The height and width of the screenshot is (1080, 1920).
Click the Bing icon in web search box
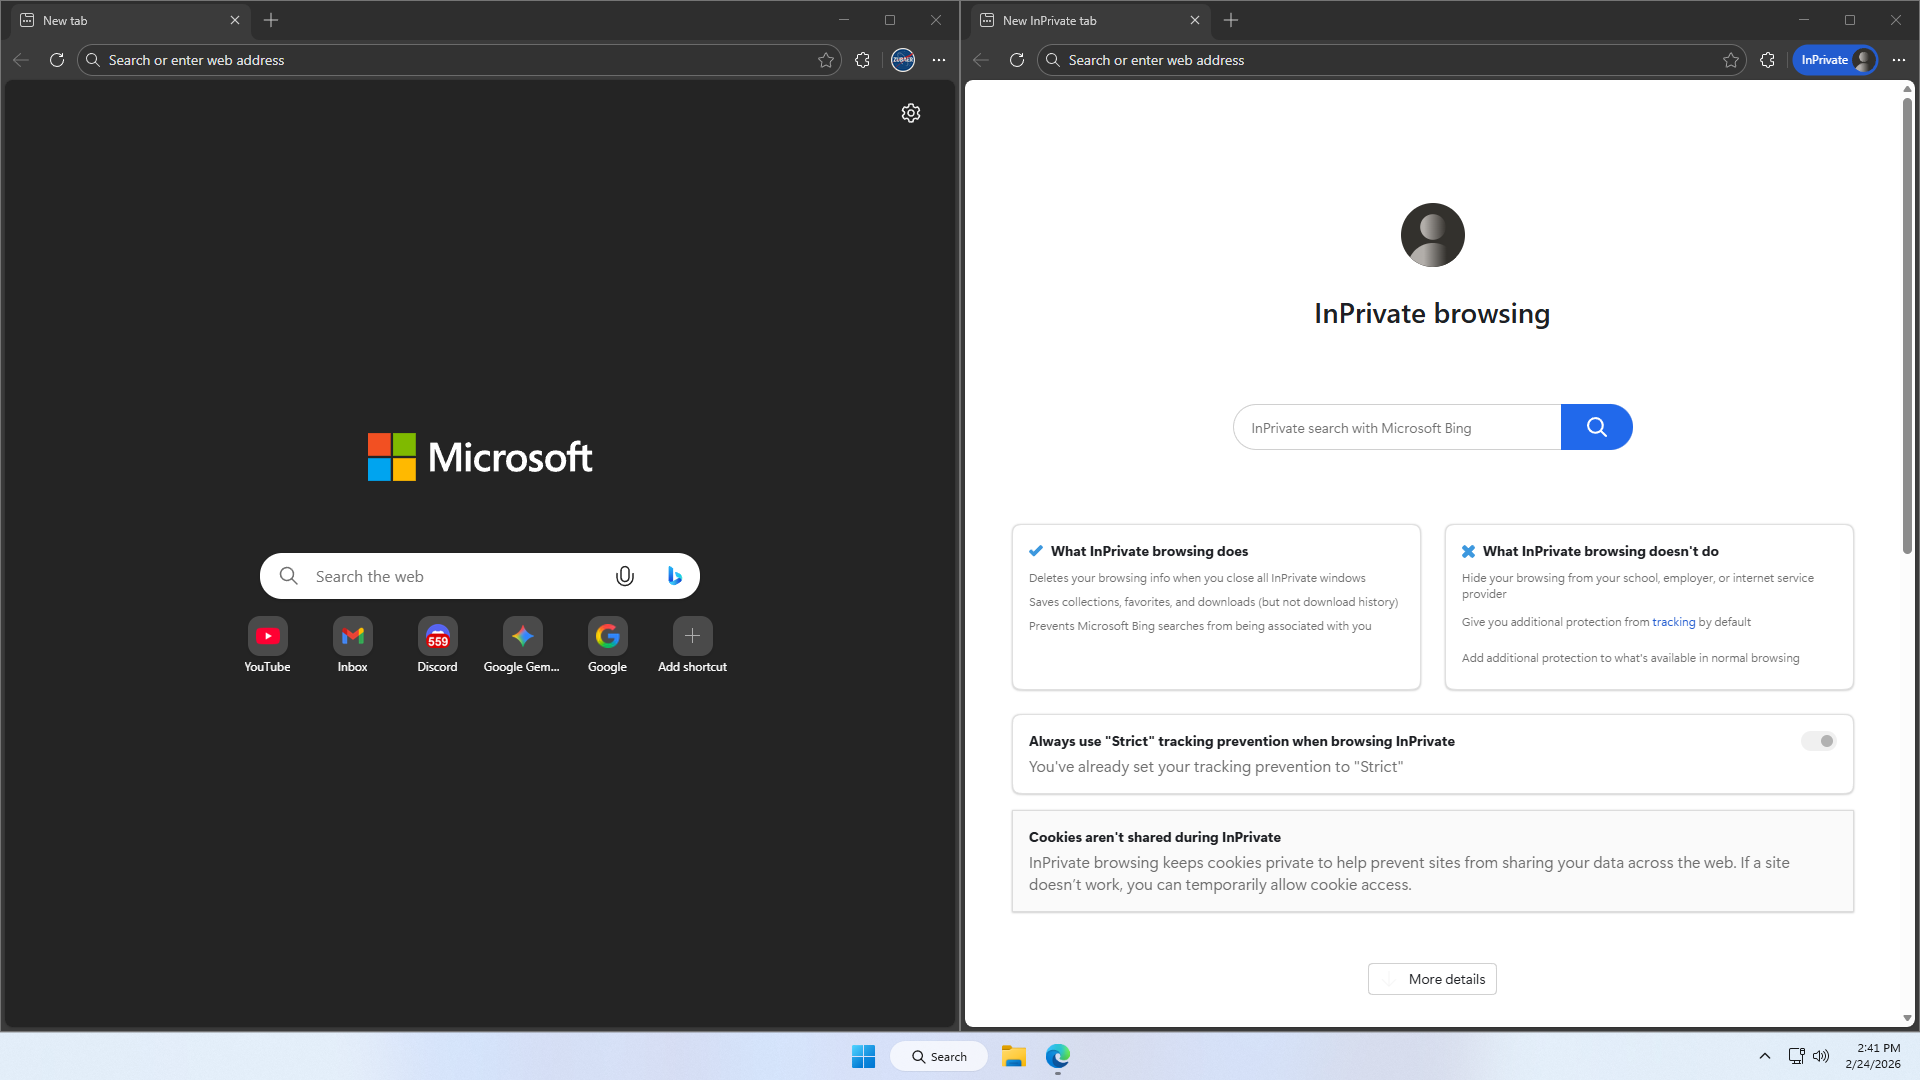pos(674,576)
